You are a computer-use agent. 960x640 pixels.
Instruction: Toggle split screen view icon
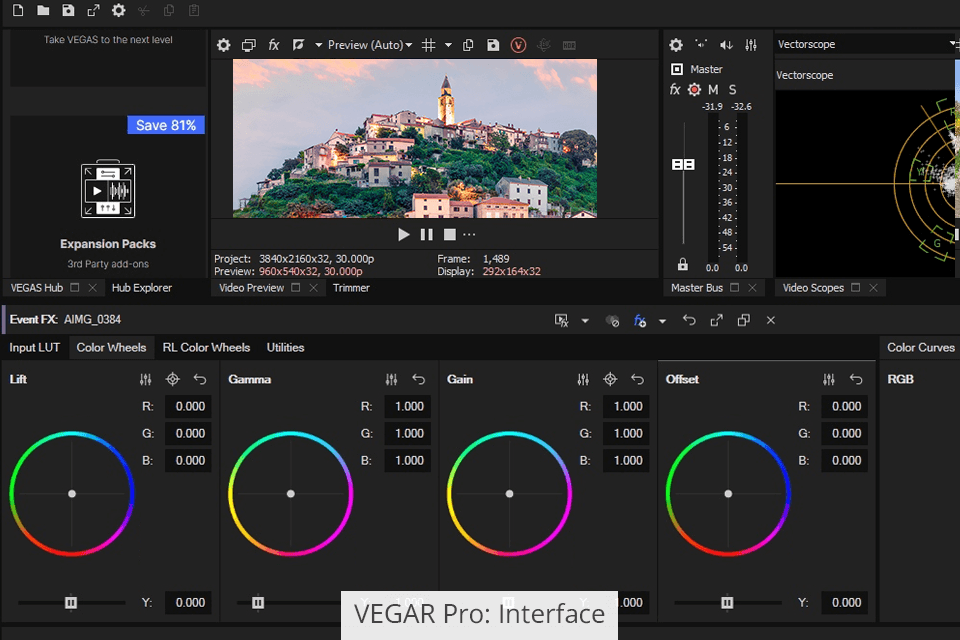click(x=298, y=45)
